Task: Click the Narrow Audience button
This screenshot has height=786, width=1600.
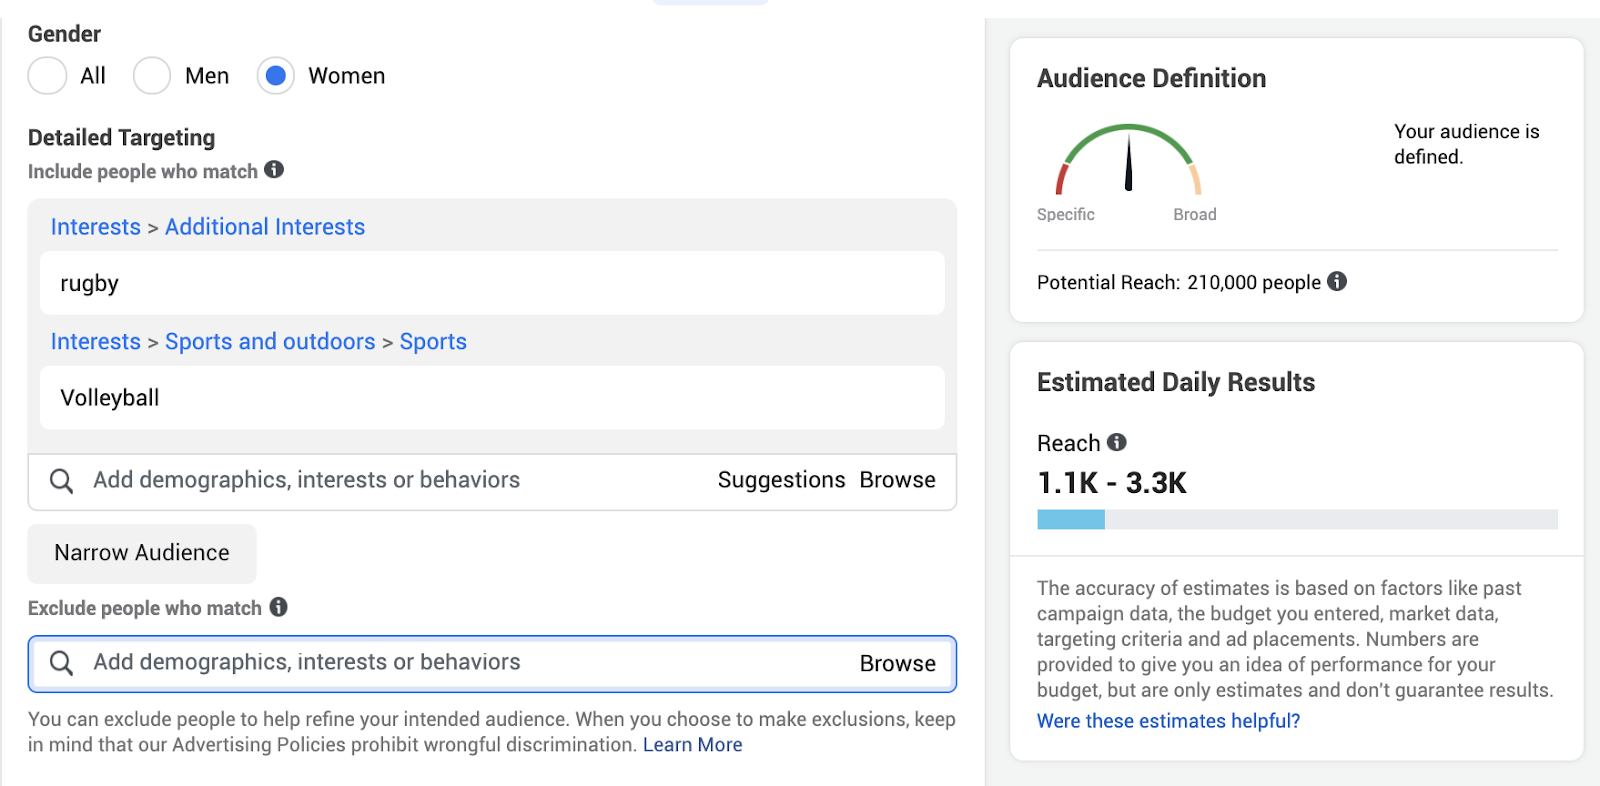Action: 142,553
